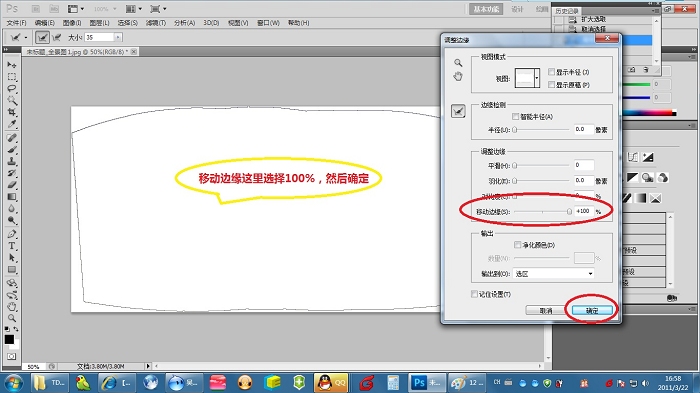Click the 移动边缘 value field showing +100
700x393 pixels.
click(x=584, y=211)
